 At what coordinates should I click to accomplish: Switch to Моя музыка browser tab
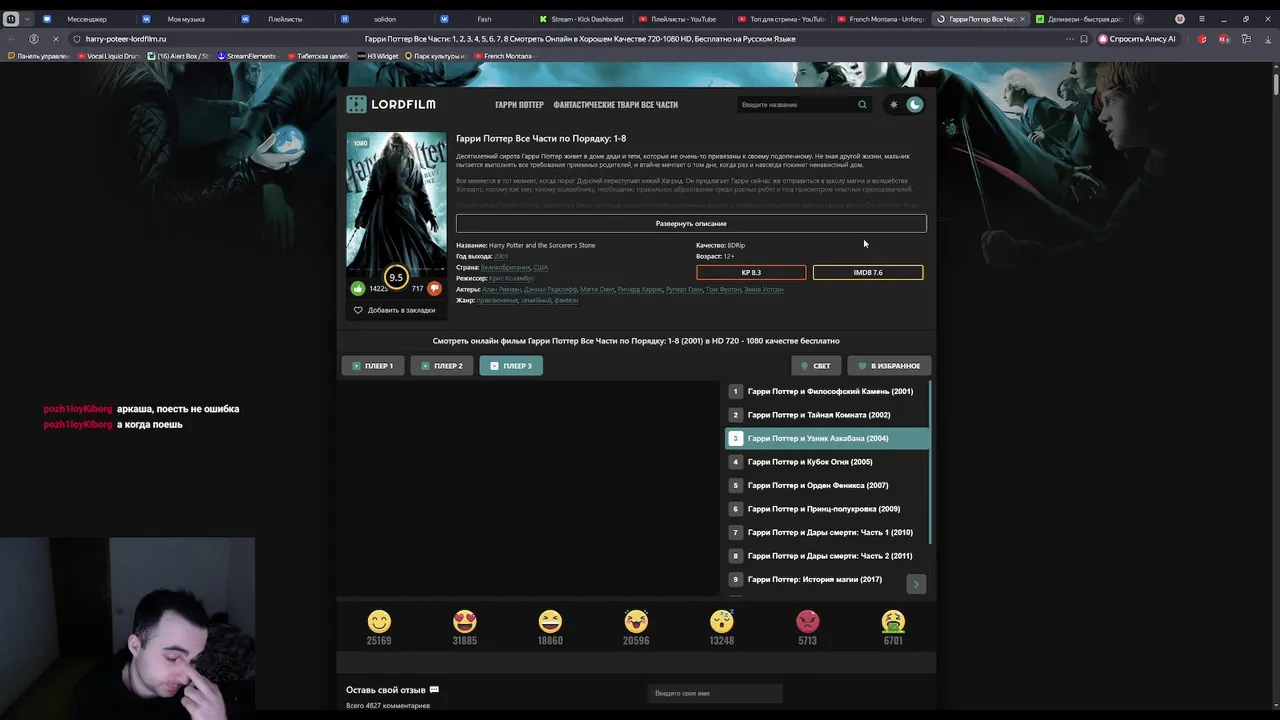pos(186,19)
